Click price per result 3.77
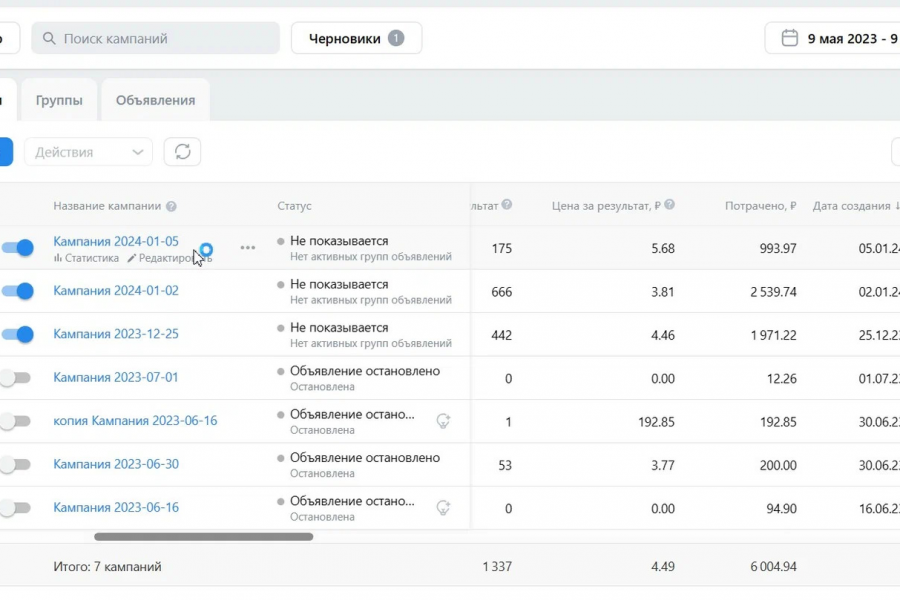The image size is (900, 600). click(x=663, y=466)
